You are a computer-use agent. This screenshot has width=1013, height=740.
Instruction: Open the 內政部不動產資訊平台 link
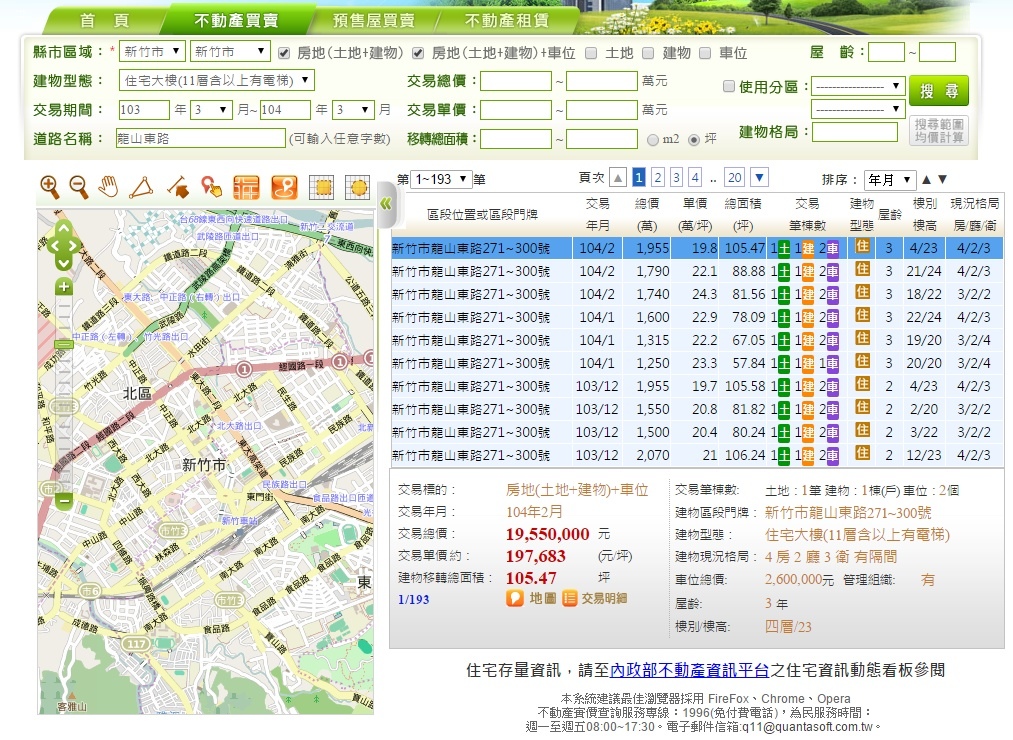(x=689, y=670)
